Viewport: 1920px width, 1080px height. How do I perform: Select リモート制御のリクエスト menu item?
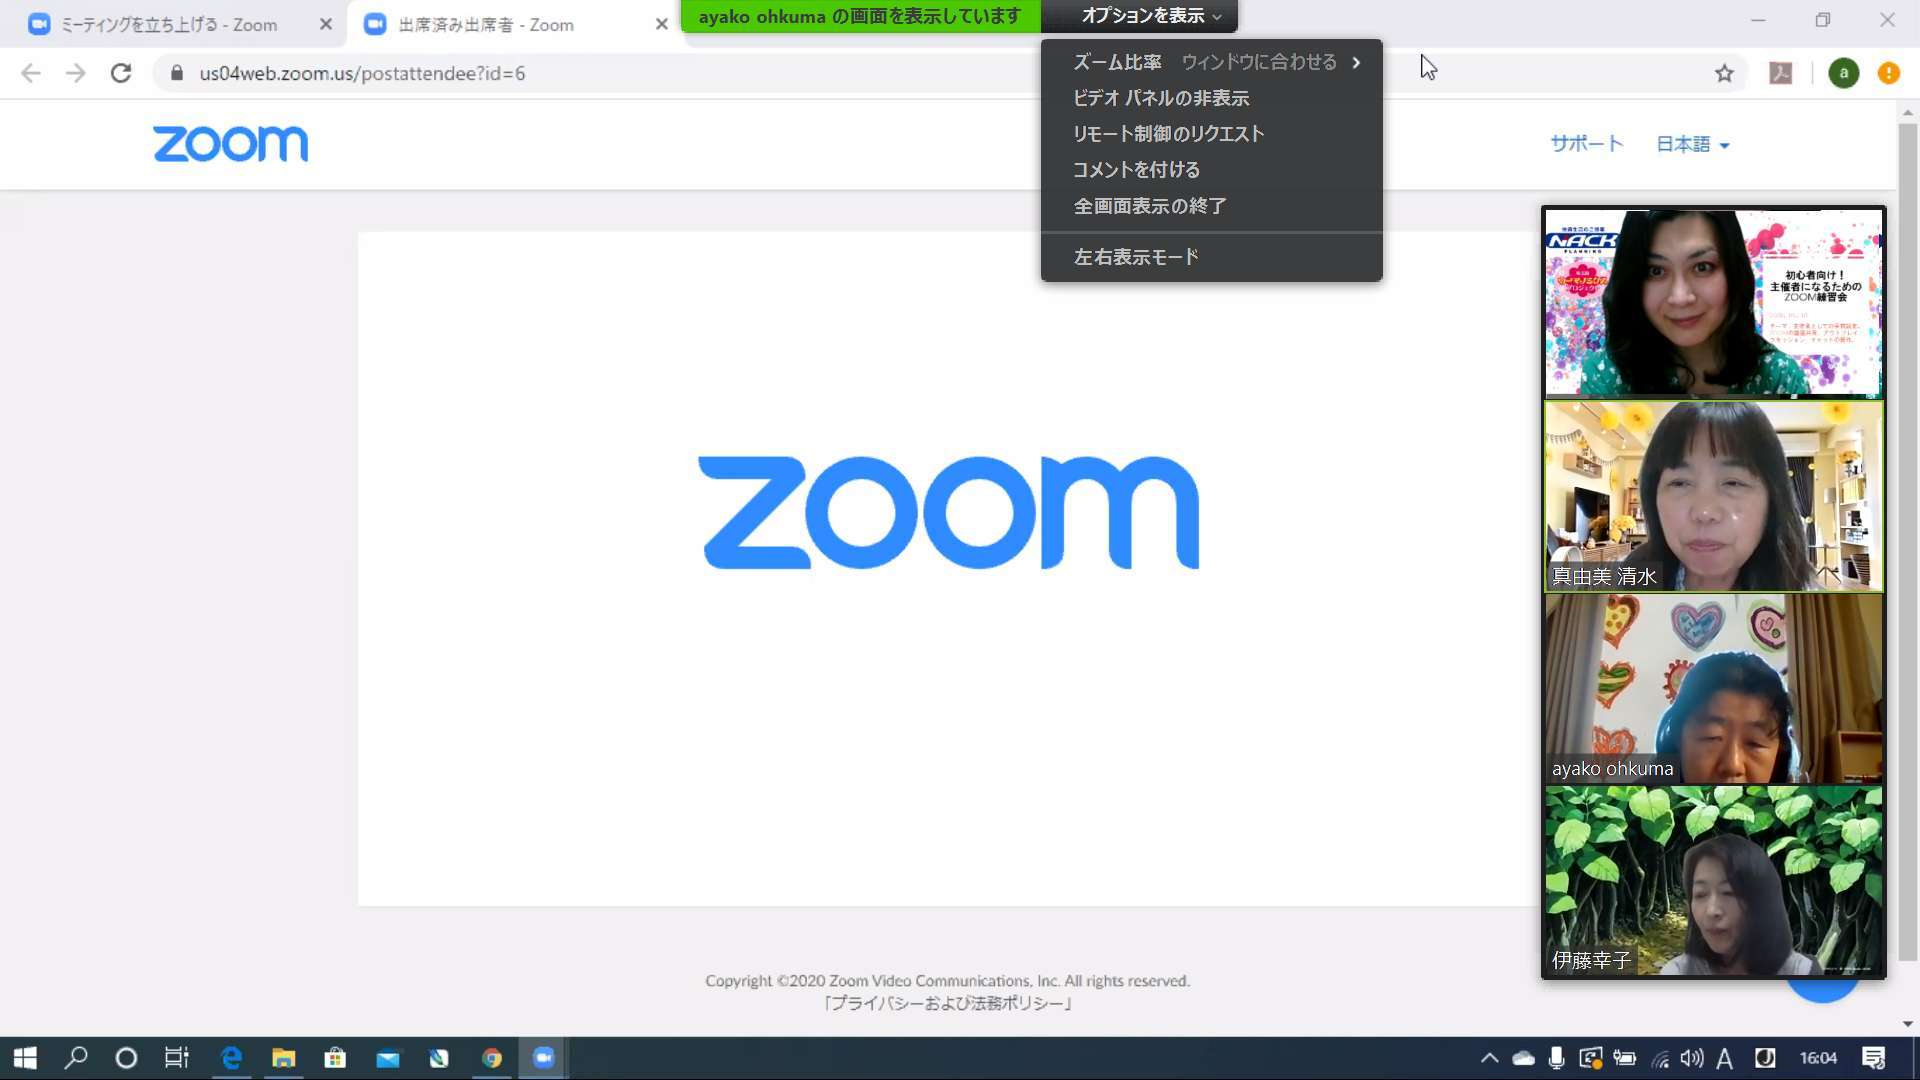pyautogui.click(x=1168, y=134)
